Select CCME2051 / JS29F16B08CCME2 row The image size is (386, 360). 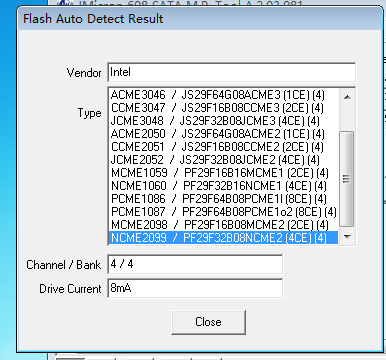point(224,147)
